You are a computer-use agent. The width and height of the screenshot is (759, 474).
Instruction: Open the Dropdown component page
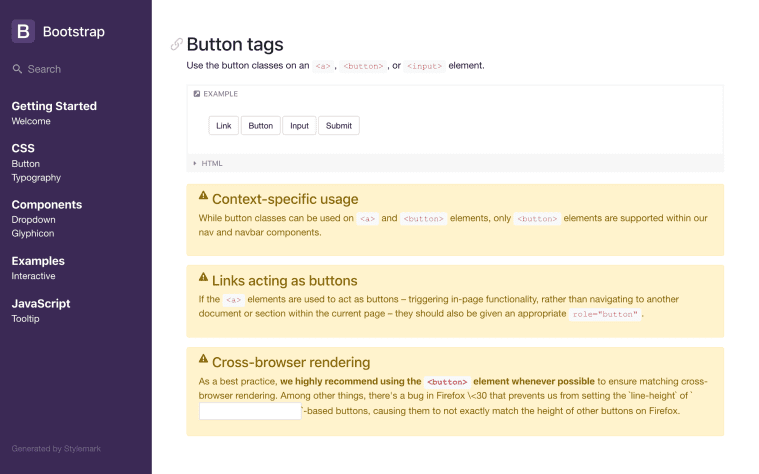[33, 220]
